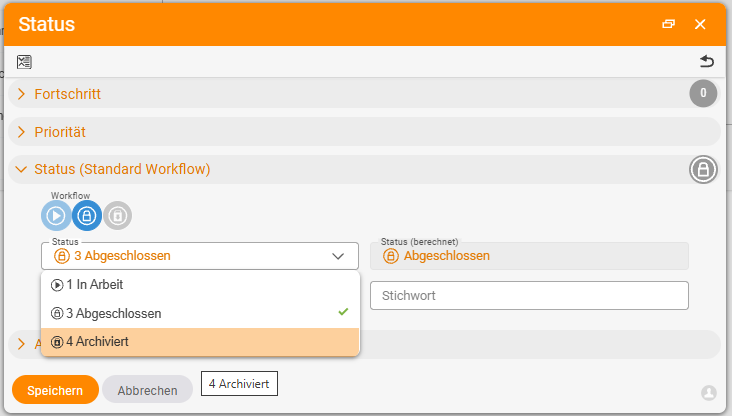This screenshot has width=732, height=416.
Task: Select '1 In Arbeit' from the list
Action: click(x=200, y=285)
